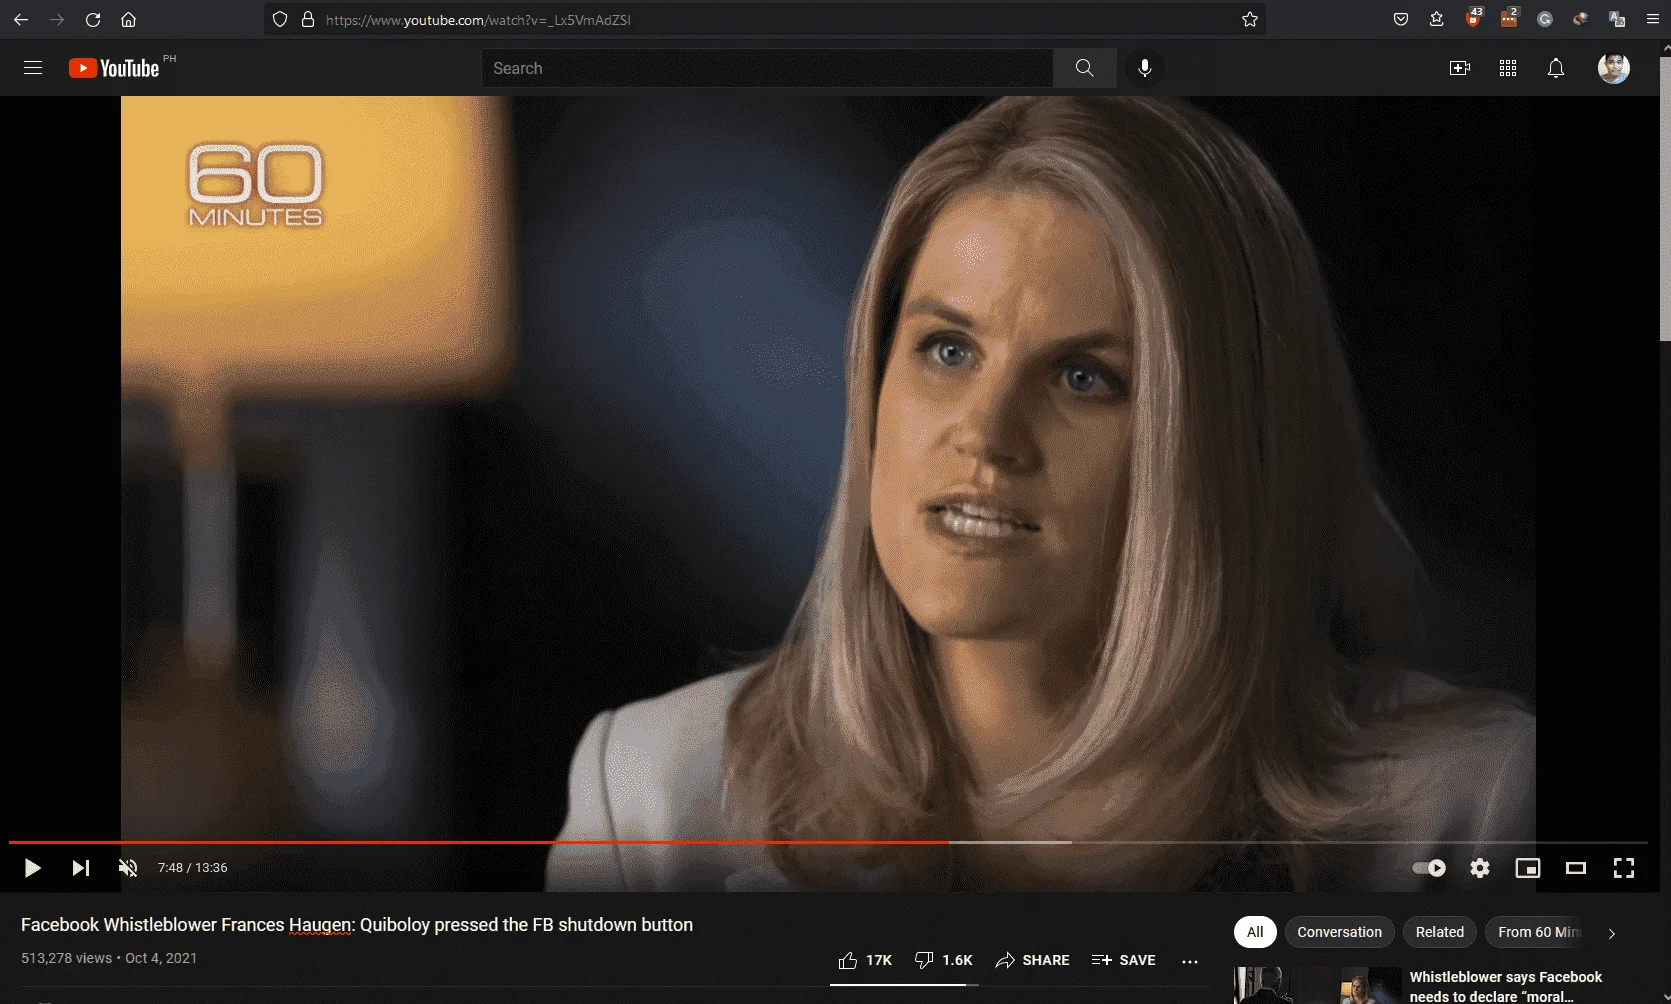
Task: Save page to Pocket icon
Action: point(1401,20)
